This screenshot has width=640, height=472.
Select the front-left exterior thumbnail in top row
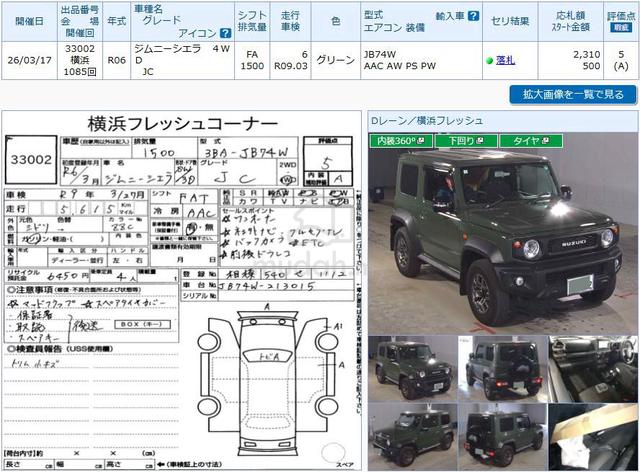[x=412, y=368]
